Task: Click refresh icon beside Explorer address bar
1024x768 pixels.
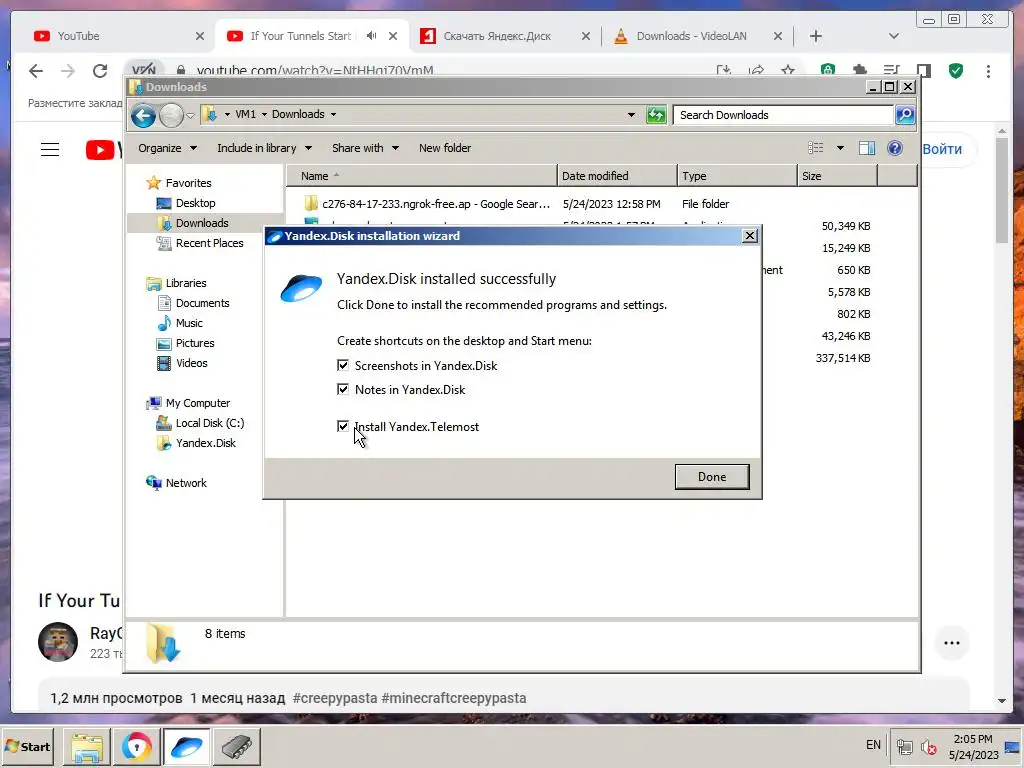Action: click(656, 115)
